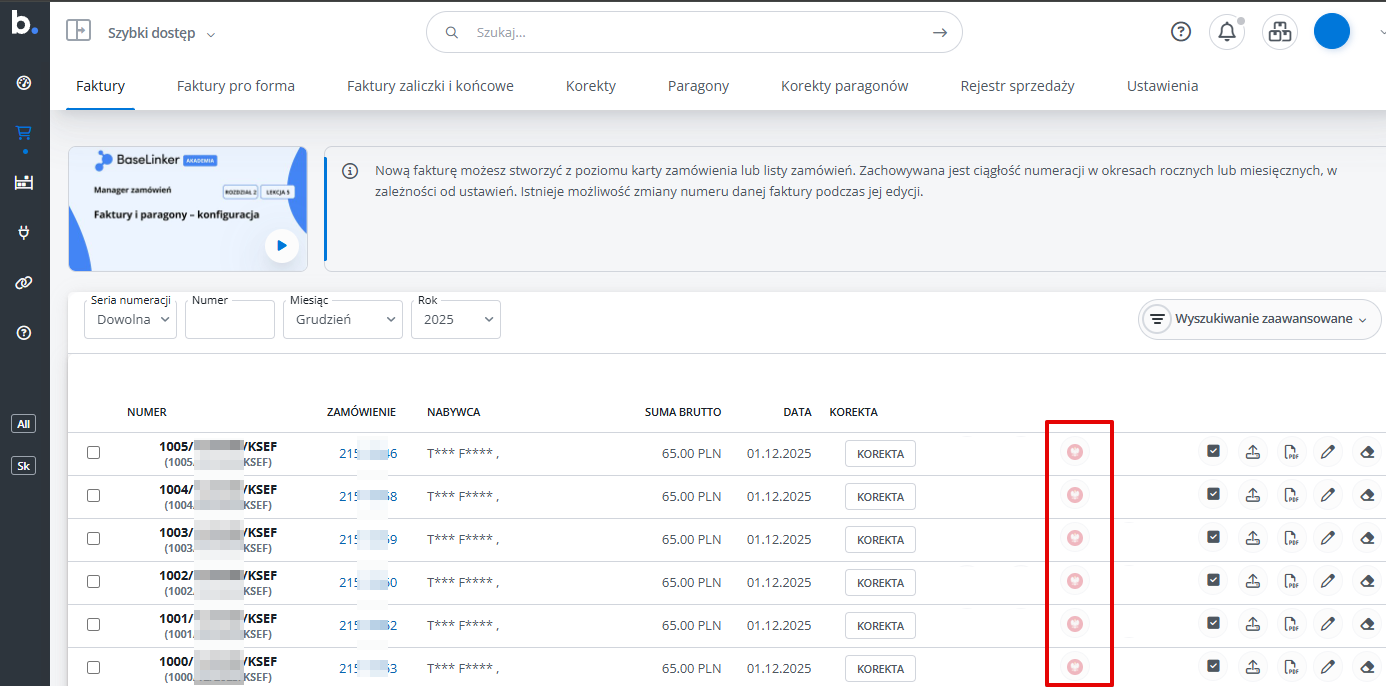Select the checkbox for invoice 1005
Viewport: 1386px width, 690px height.
coord(93,453)
